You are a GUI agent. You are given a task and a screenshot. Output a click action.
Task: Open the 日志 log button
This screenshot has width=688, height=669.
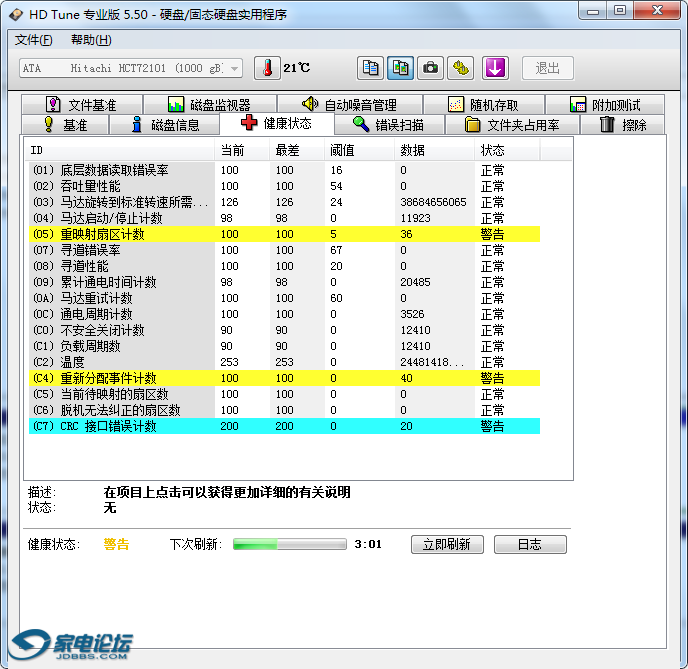pos(530,544)
